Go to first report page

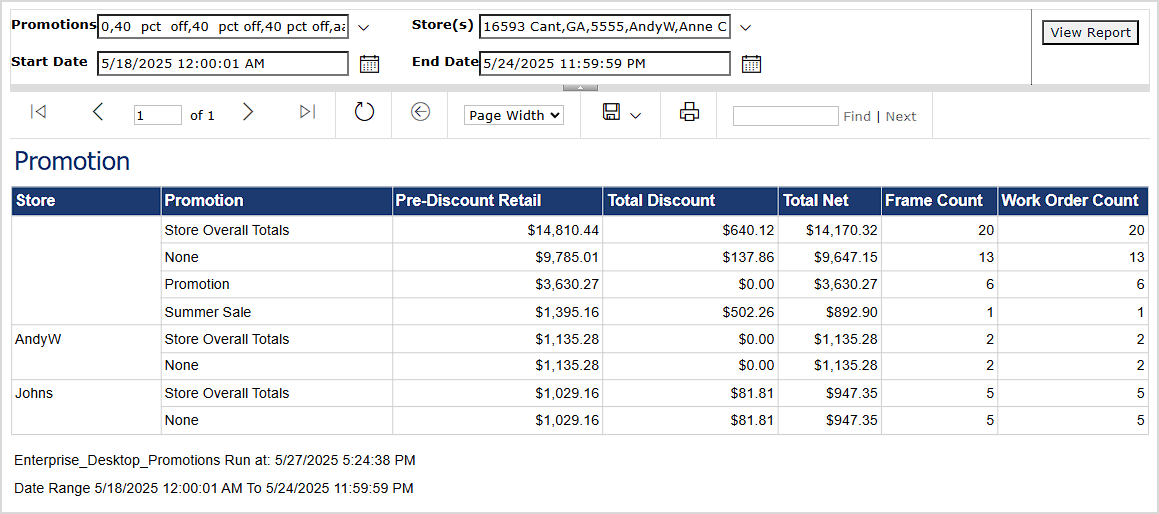point(38,112)
